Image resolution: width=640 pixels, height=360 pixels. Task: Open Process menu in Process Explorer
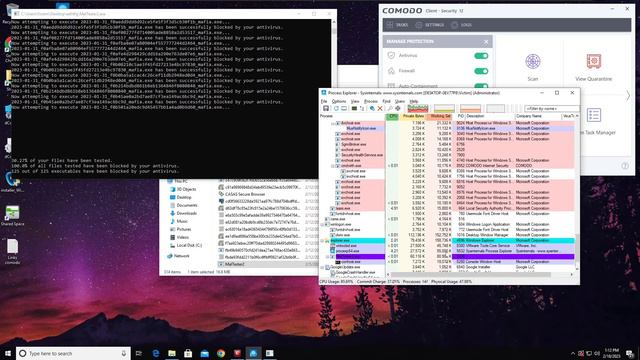[x=371, y=101]
